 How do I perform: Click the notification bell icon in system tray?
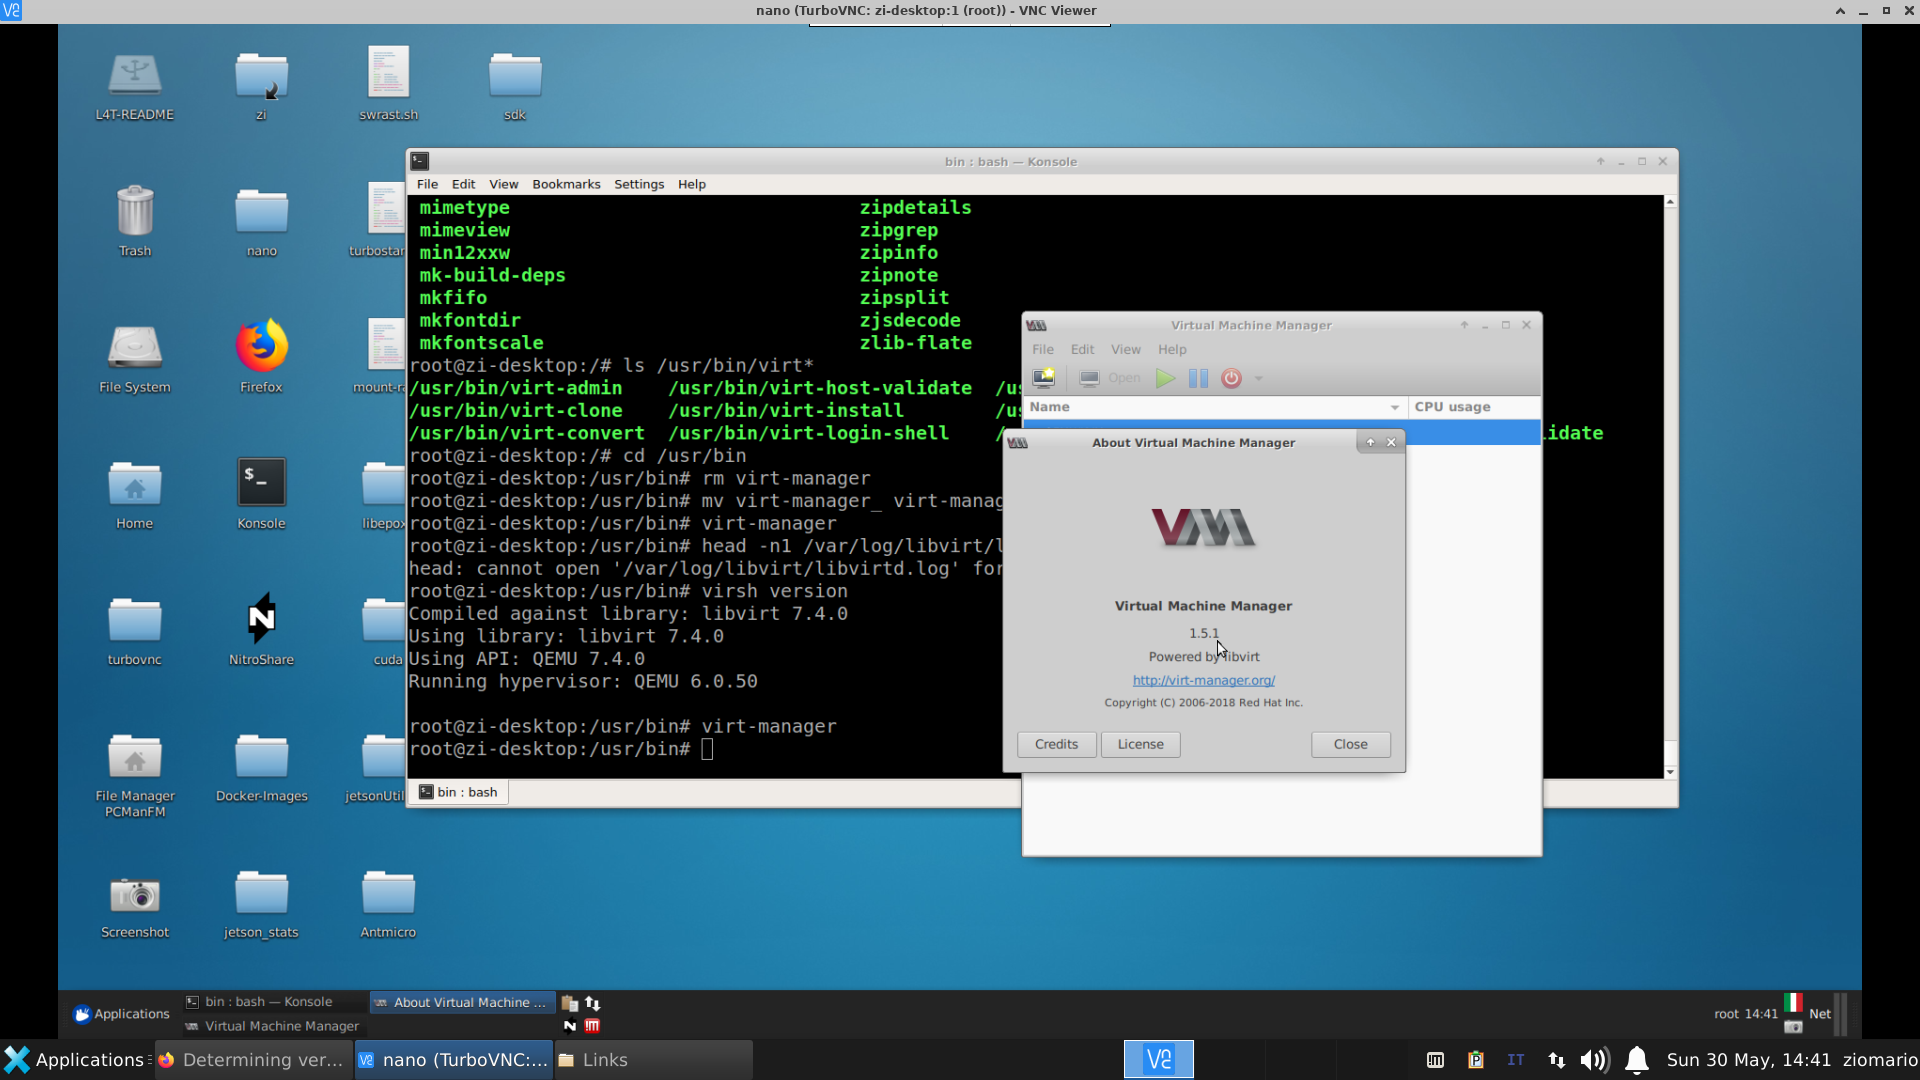1636,1059
